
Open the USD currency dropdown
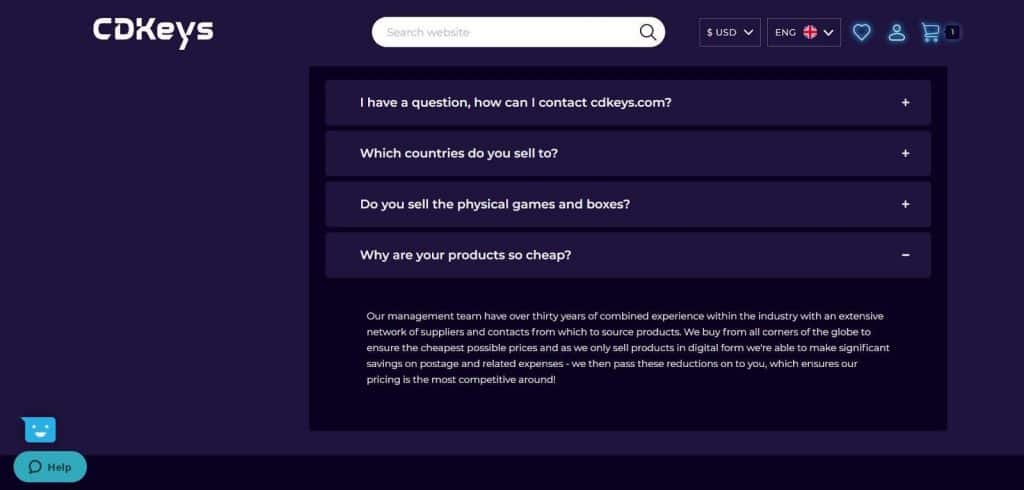[x=730, y=32]
